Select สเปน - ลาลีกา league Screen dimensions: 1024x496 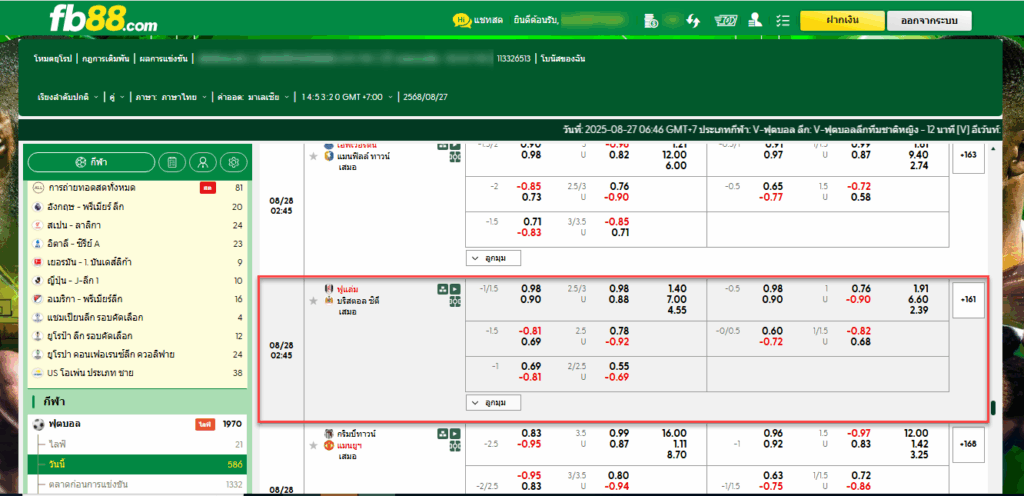click(137, 225)
